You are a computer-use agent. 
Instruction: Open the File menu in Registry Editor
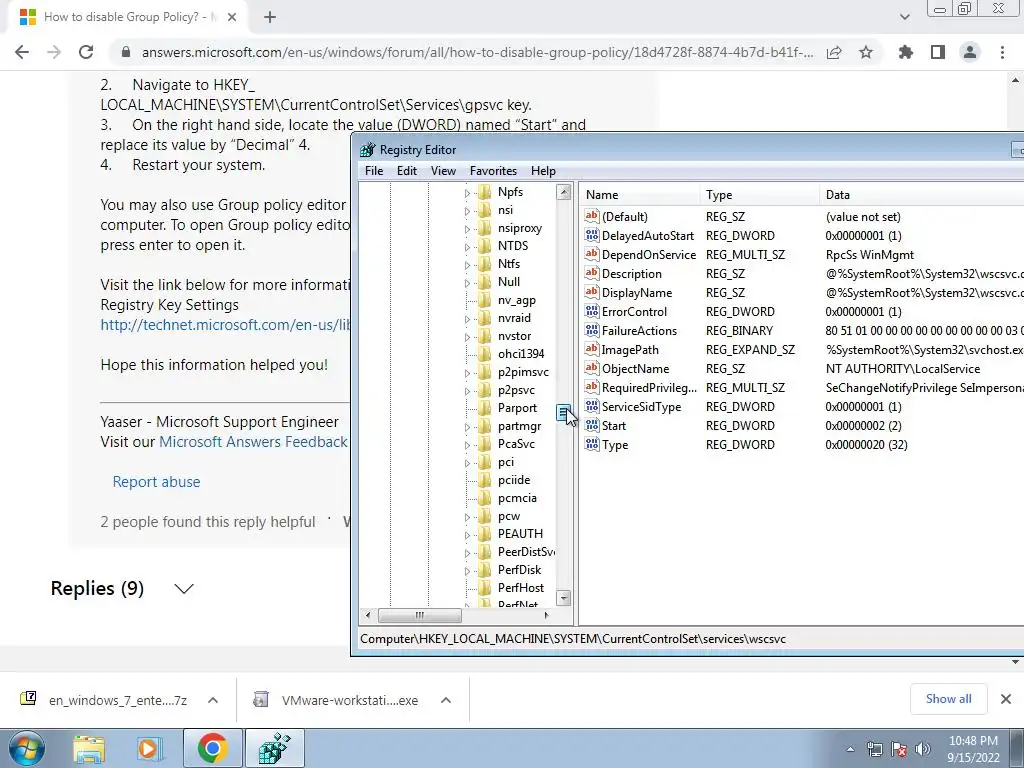(x=374, y=170)
